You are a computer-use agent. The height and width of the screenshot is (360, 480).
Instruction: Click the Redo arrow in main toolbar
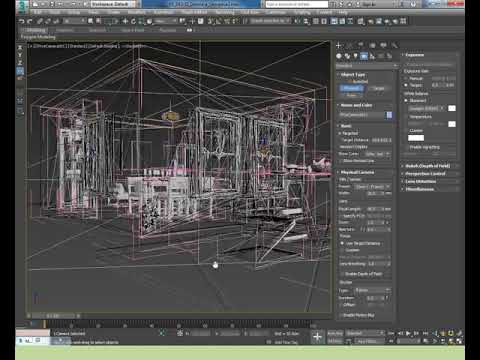click(30, 21)
